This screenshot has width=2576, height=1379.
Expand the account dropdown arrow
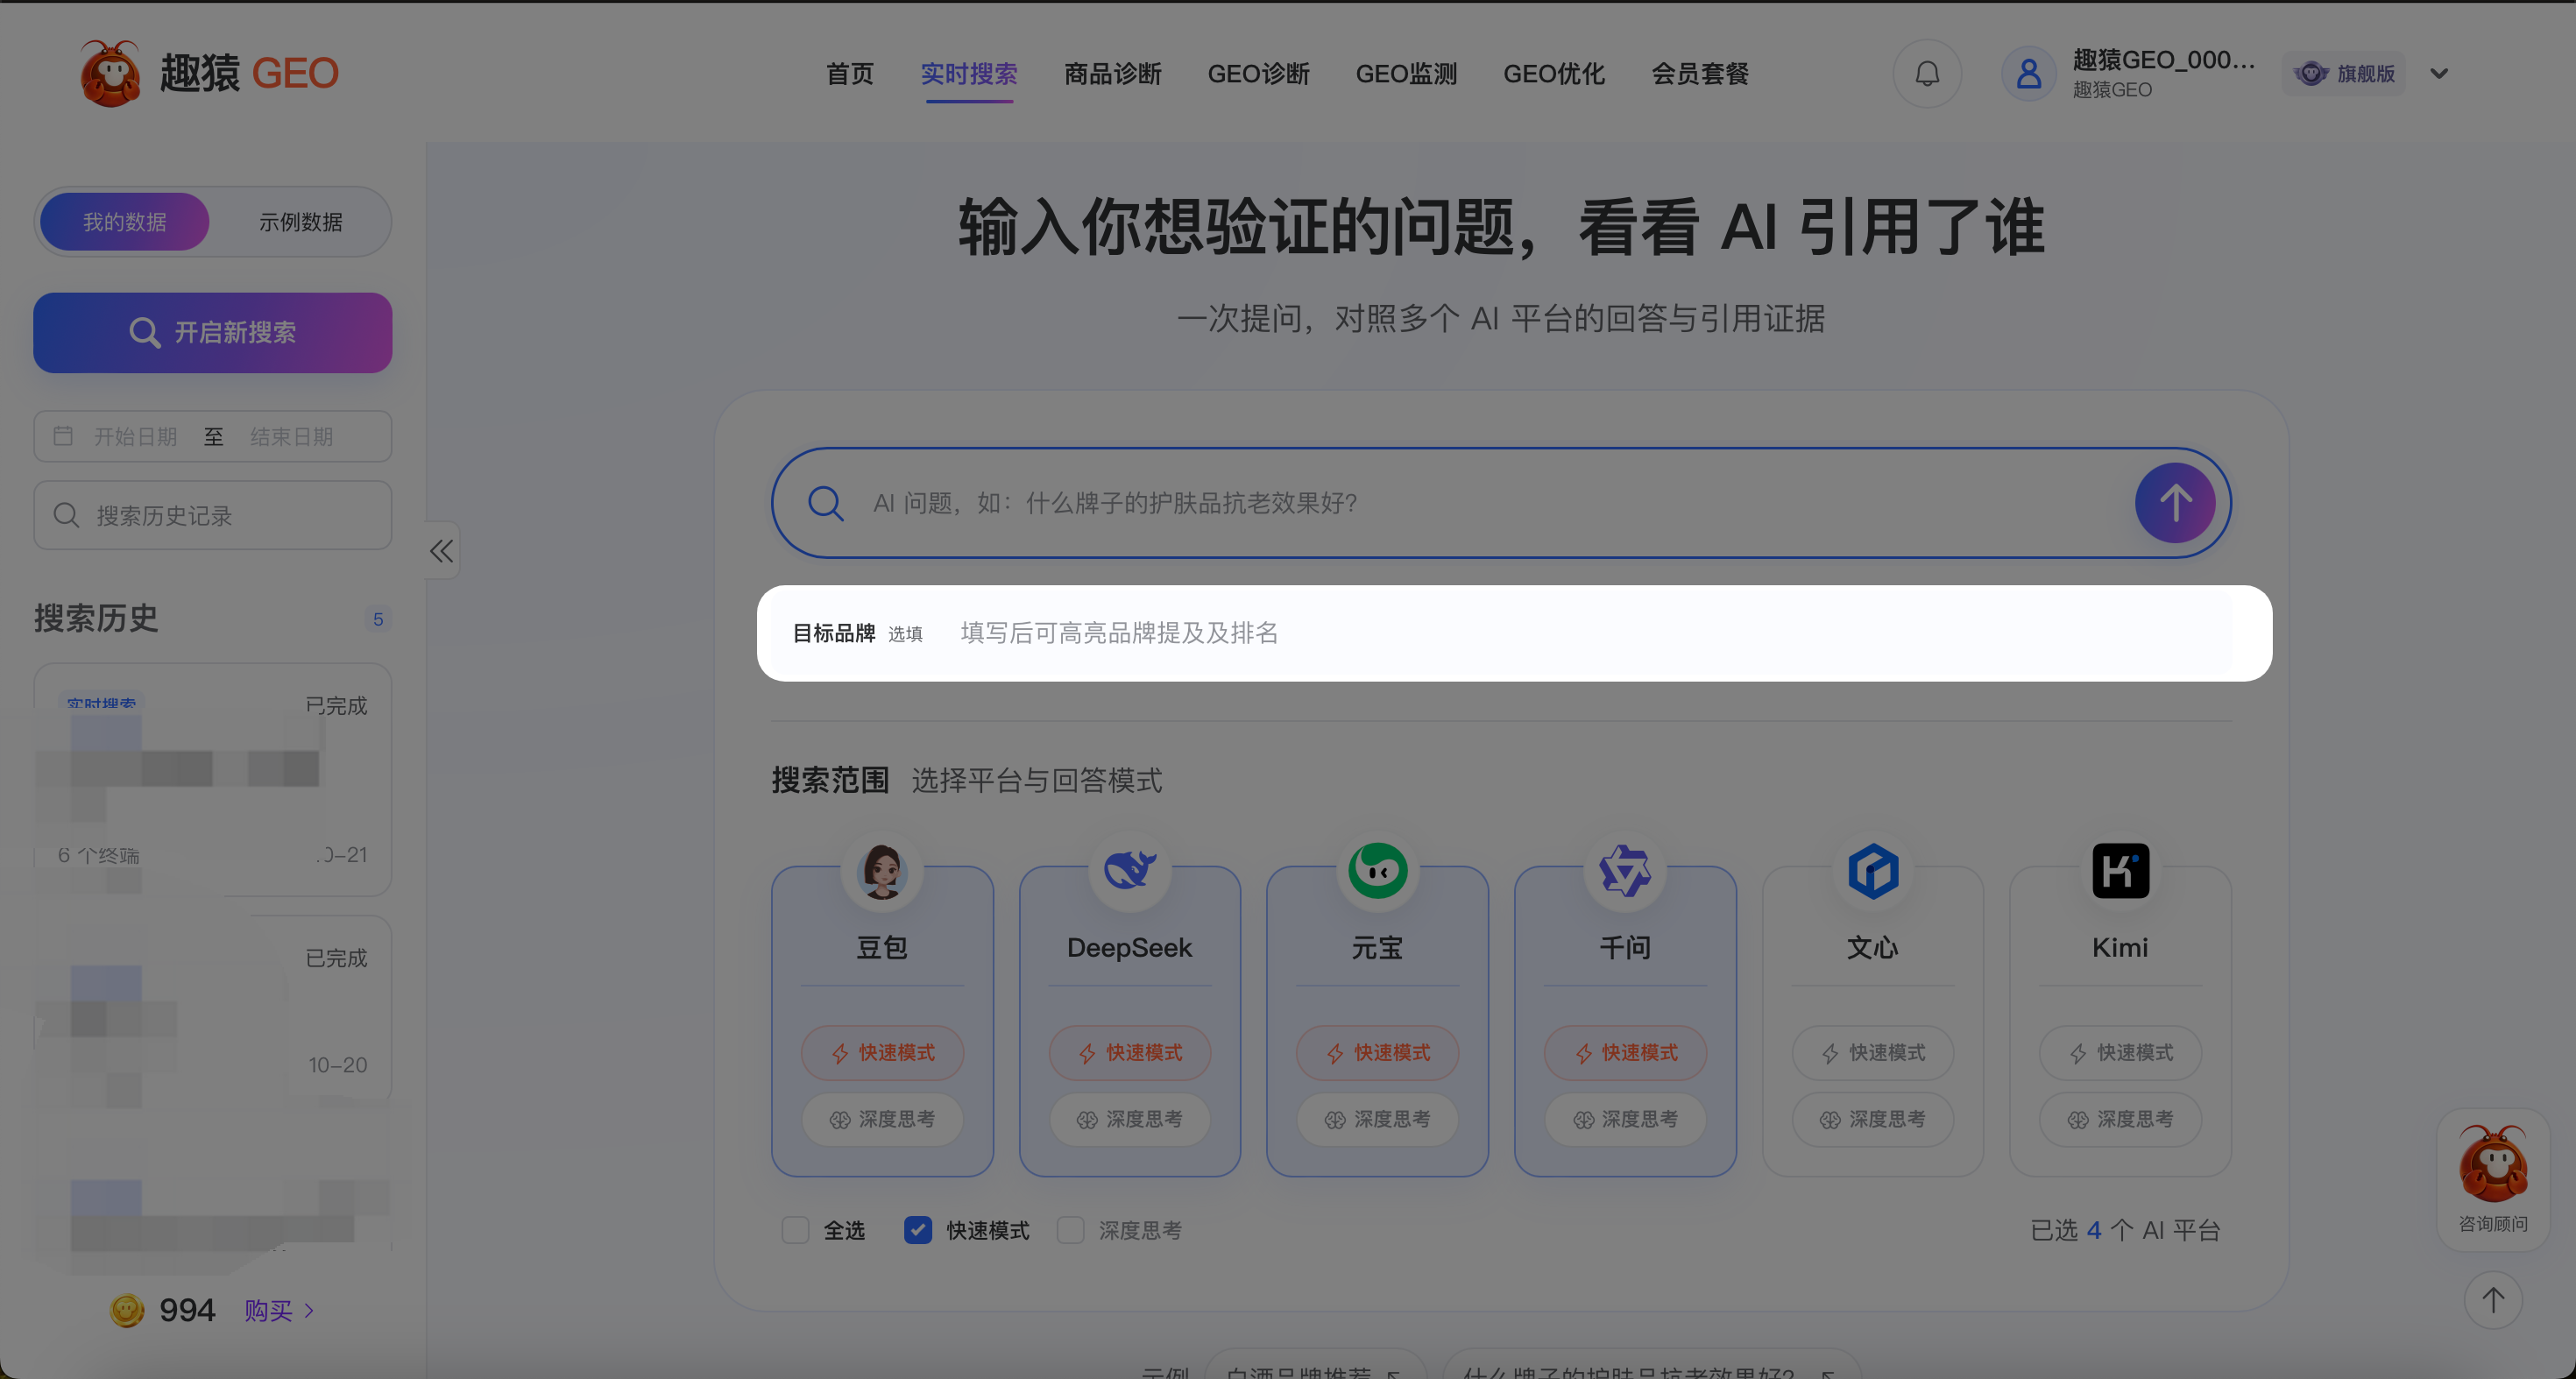[x=2439, y=73]
